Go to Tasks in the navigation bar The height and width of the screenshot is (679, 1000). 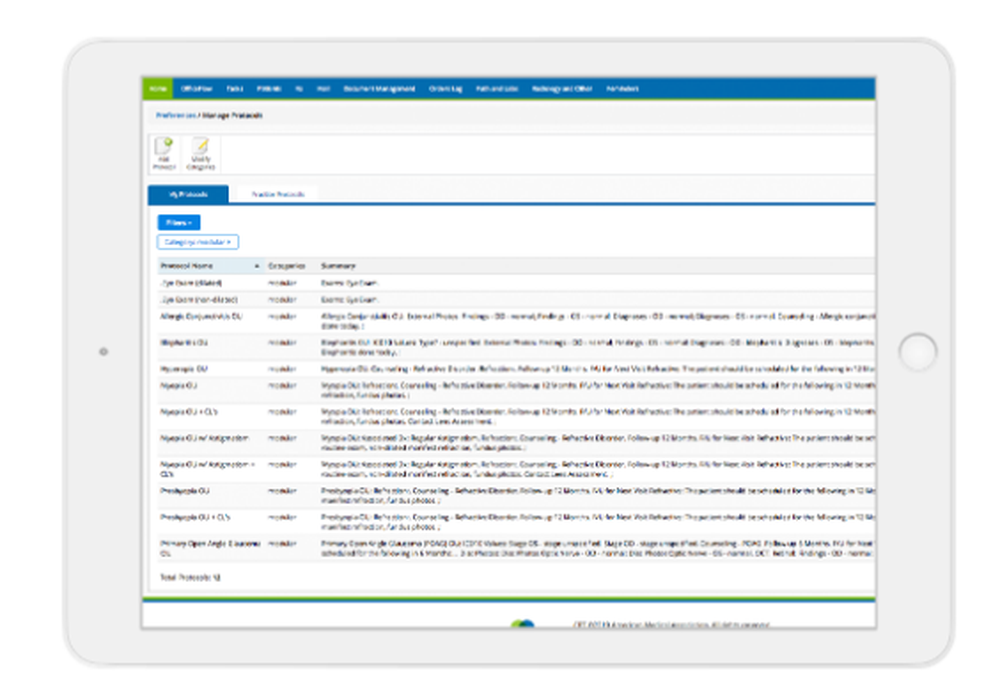tap(235, 89)
